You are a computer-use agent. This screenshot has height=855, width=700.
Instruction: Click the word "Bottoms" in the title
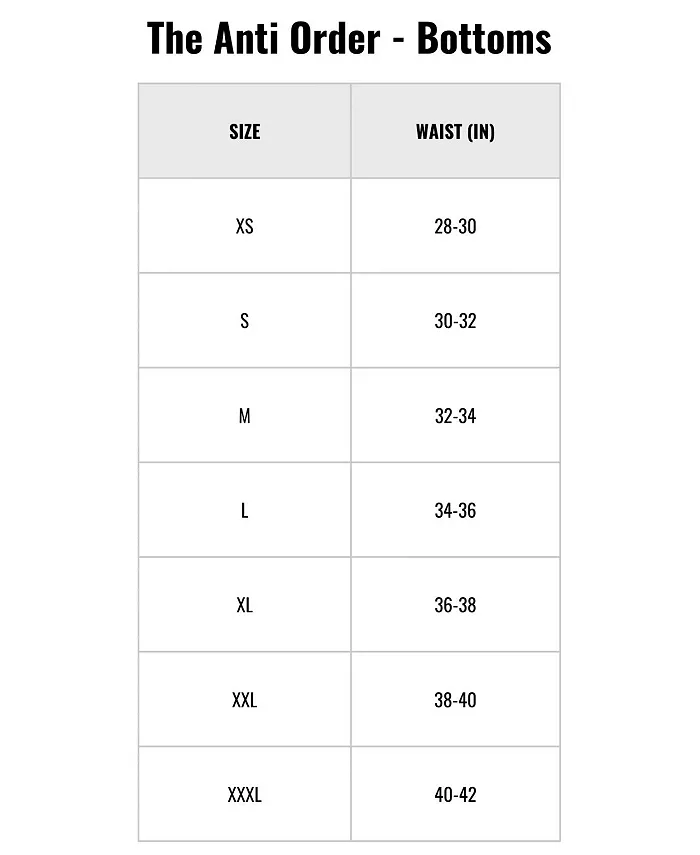click(484, 38)
